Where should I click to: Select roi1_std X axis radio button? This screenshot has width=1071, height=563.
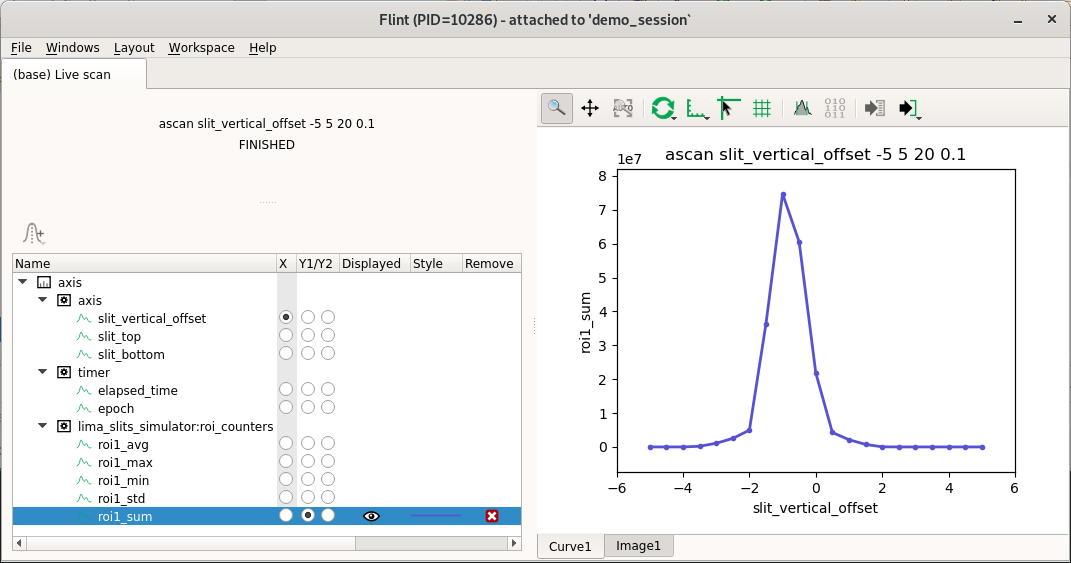click(286, 497)
